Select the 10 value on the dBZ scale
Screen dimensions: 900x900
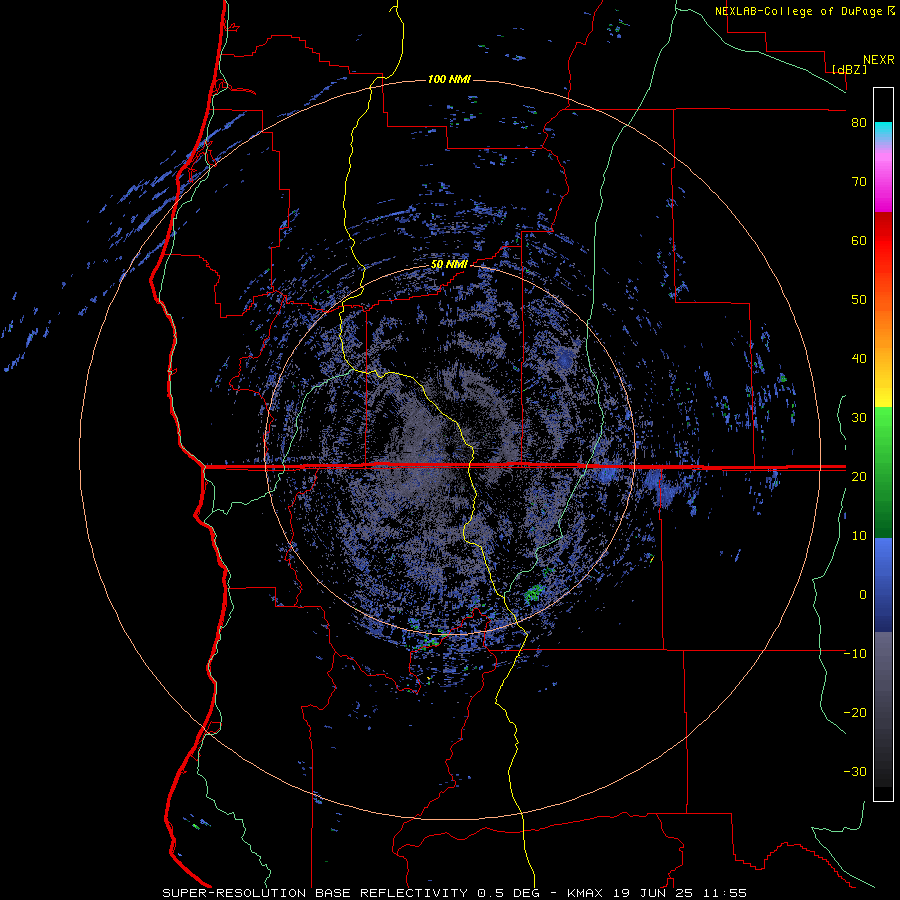tap(859, 536)
